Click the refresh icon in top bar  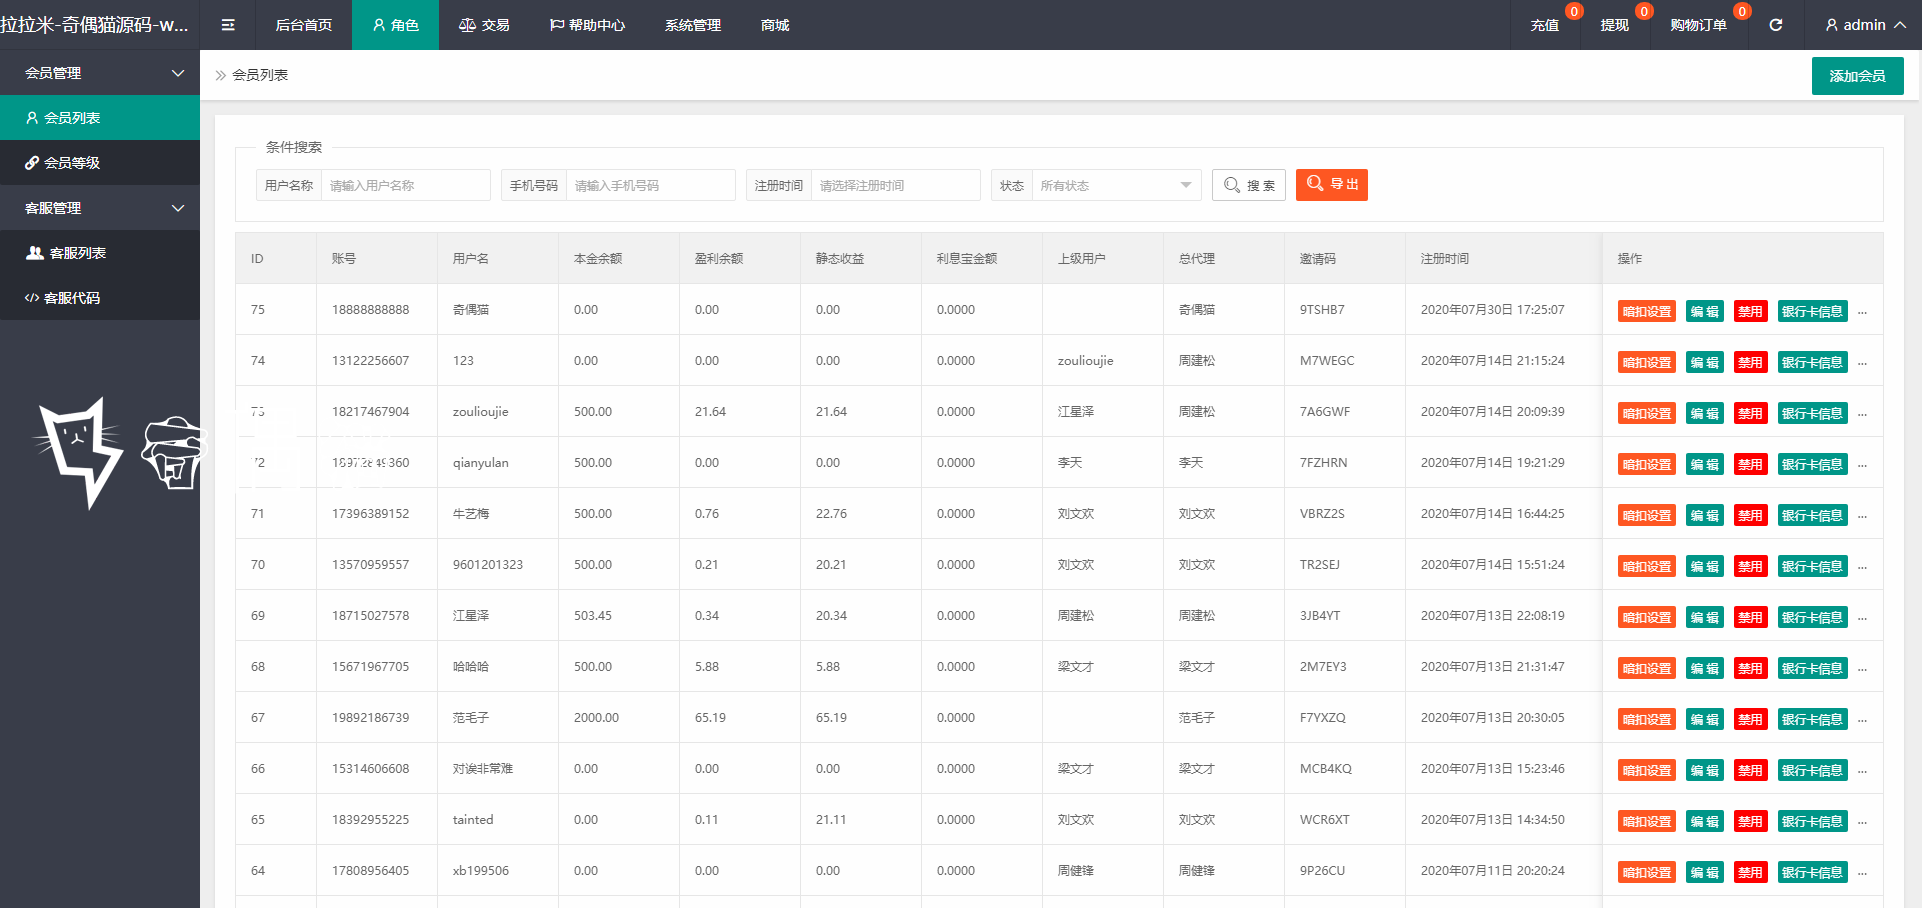[x=1775, y=25]
